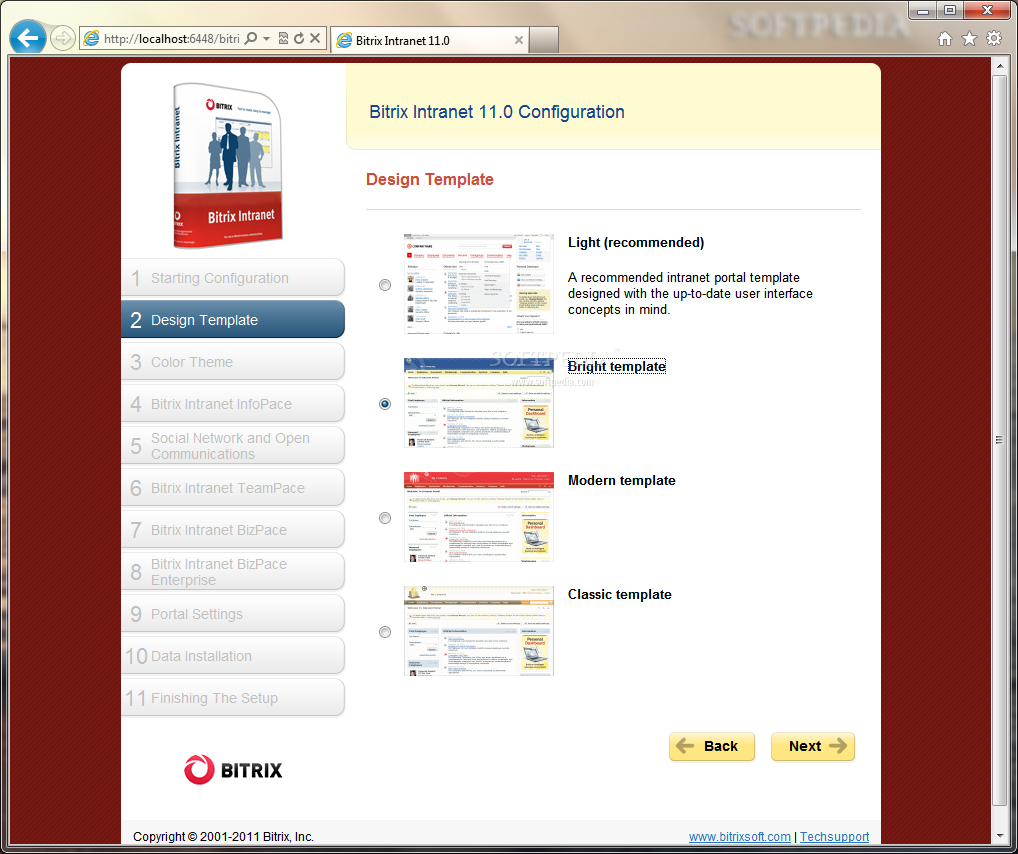Screen dimensions: 1018x854
Task: Go to step 1 Starting Configuration
Action: 232,278
